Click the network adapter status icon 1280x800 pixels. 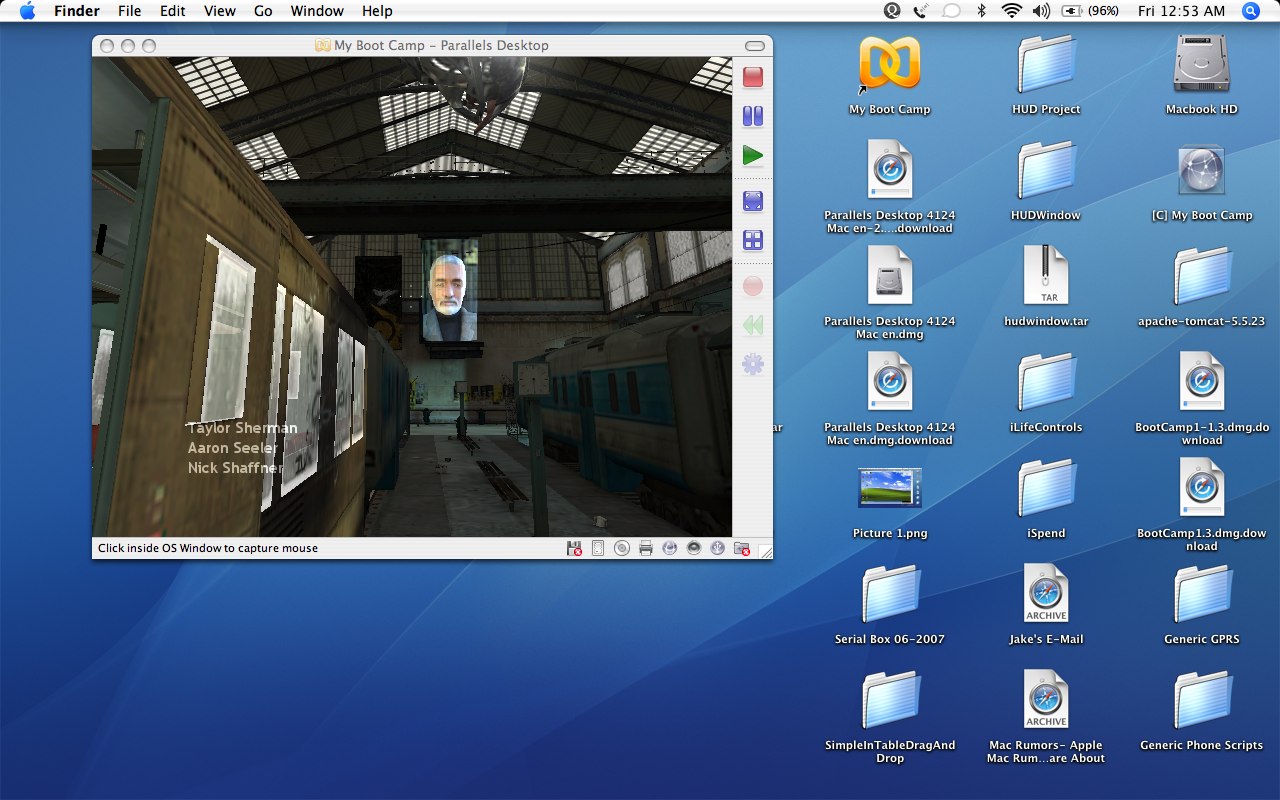[x=670, y=548]
